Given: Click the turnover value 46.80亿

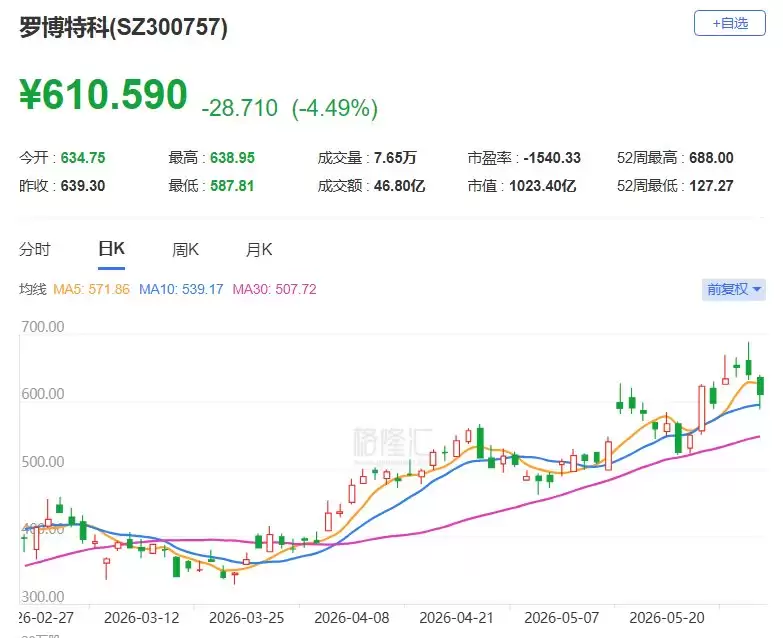Looking at the screenshot, I should tap(399, 186).
